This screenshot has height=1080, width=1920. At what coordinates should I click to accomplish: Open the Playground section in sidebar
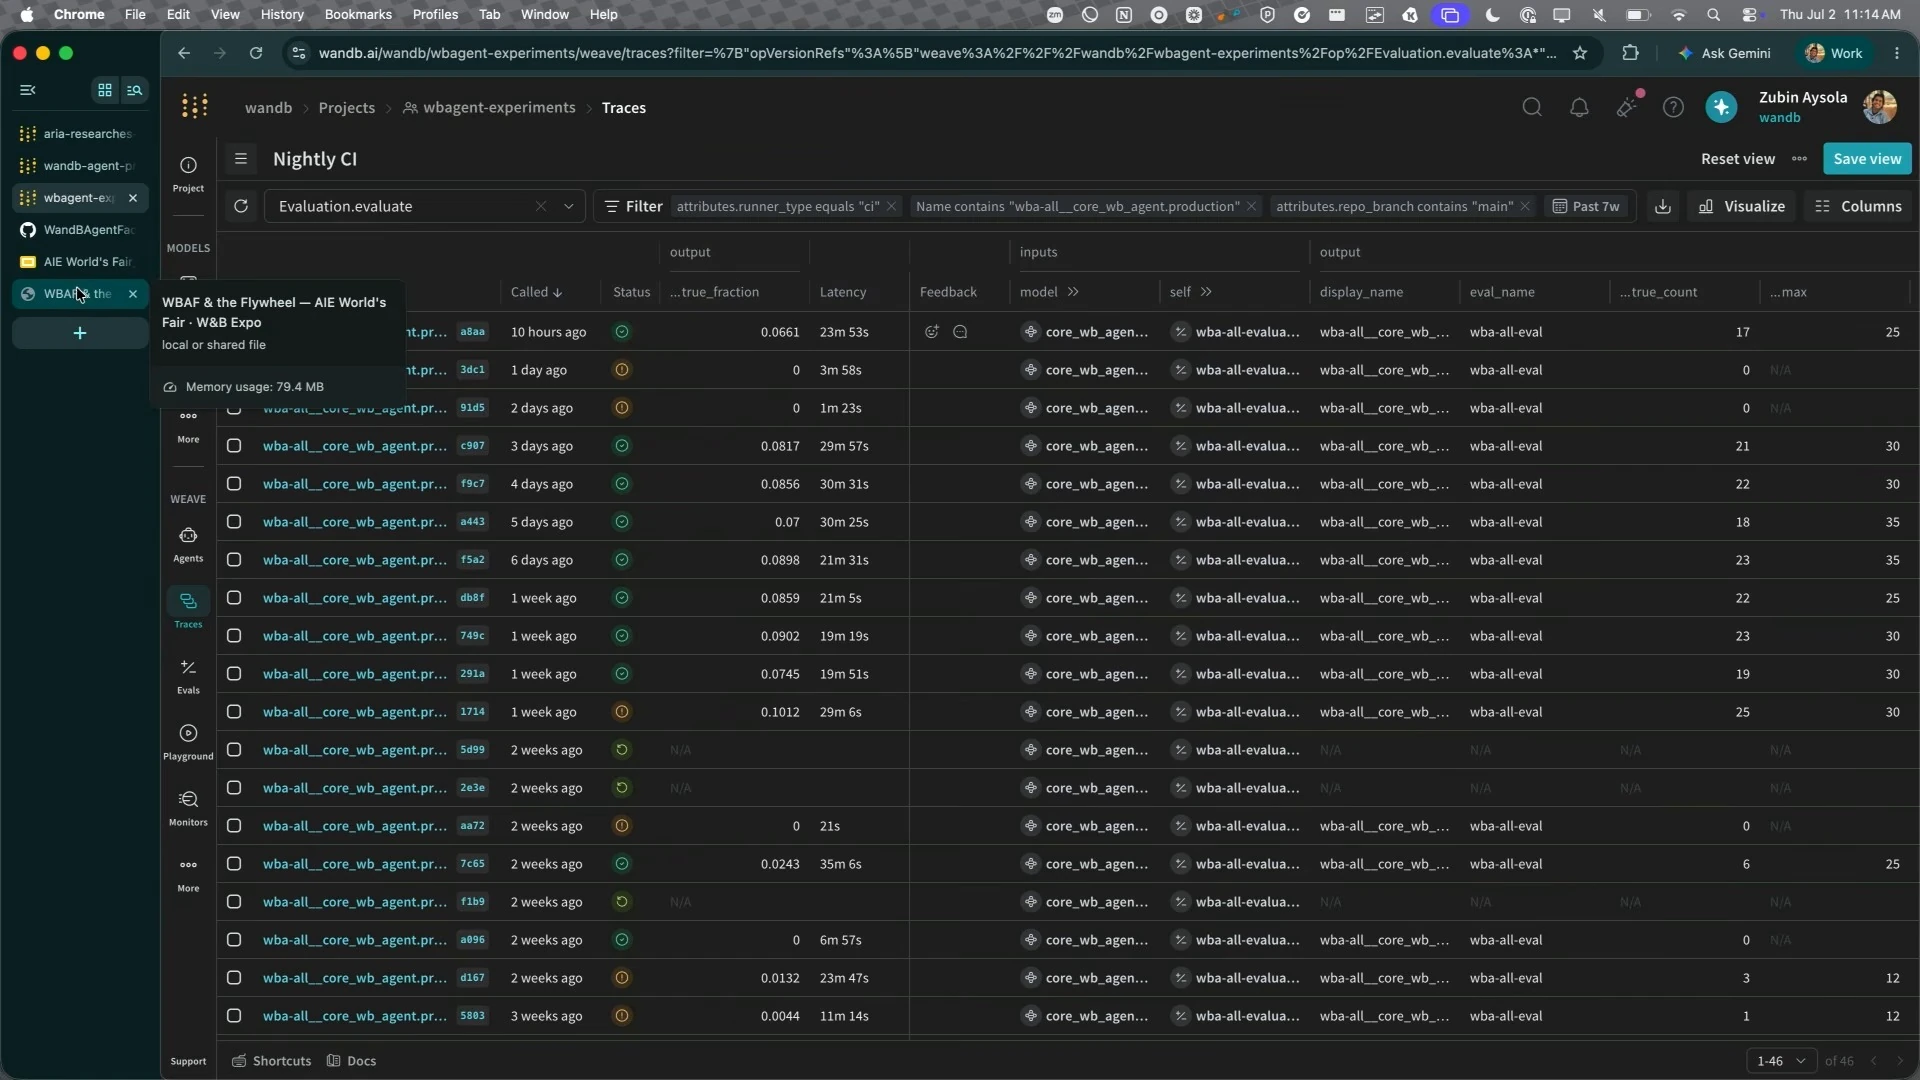pos(188,742)
